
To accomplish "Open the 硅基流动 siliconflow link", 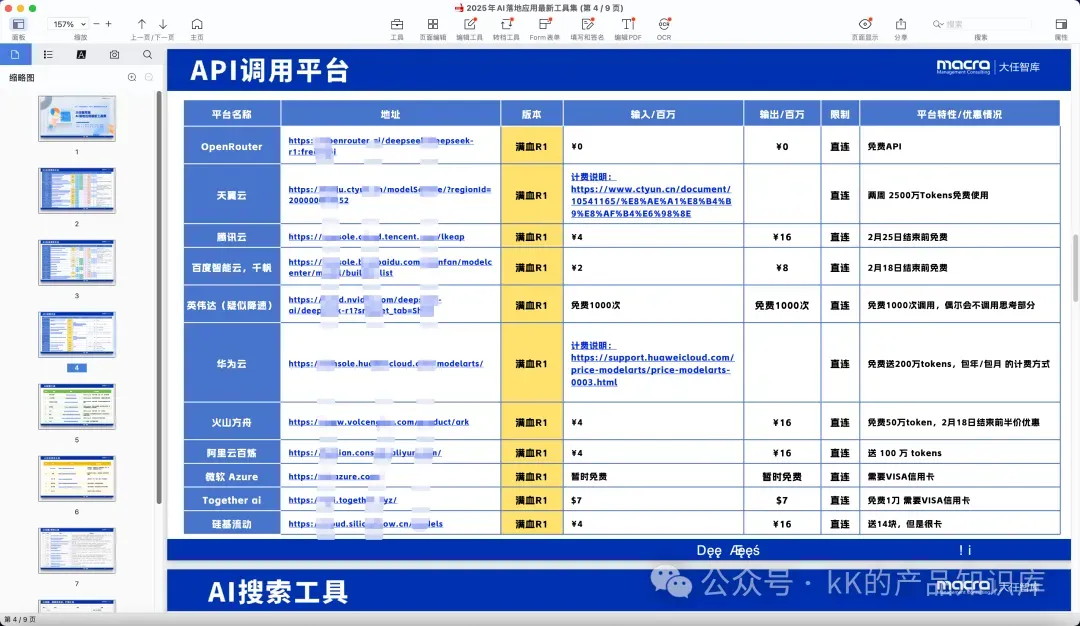I will point(365,523).
